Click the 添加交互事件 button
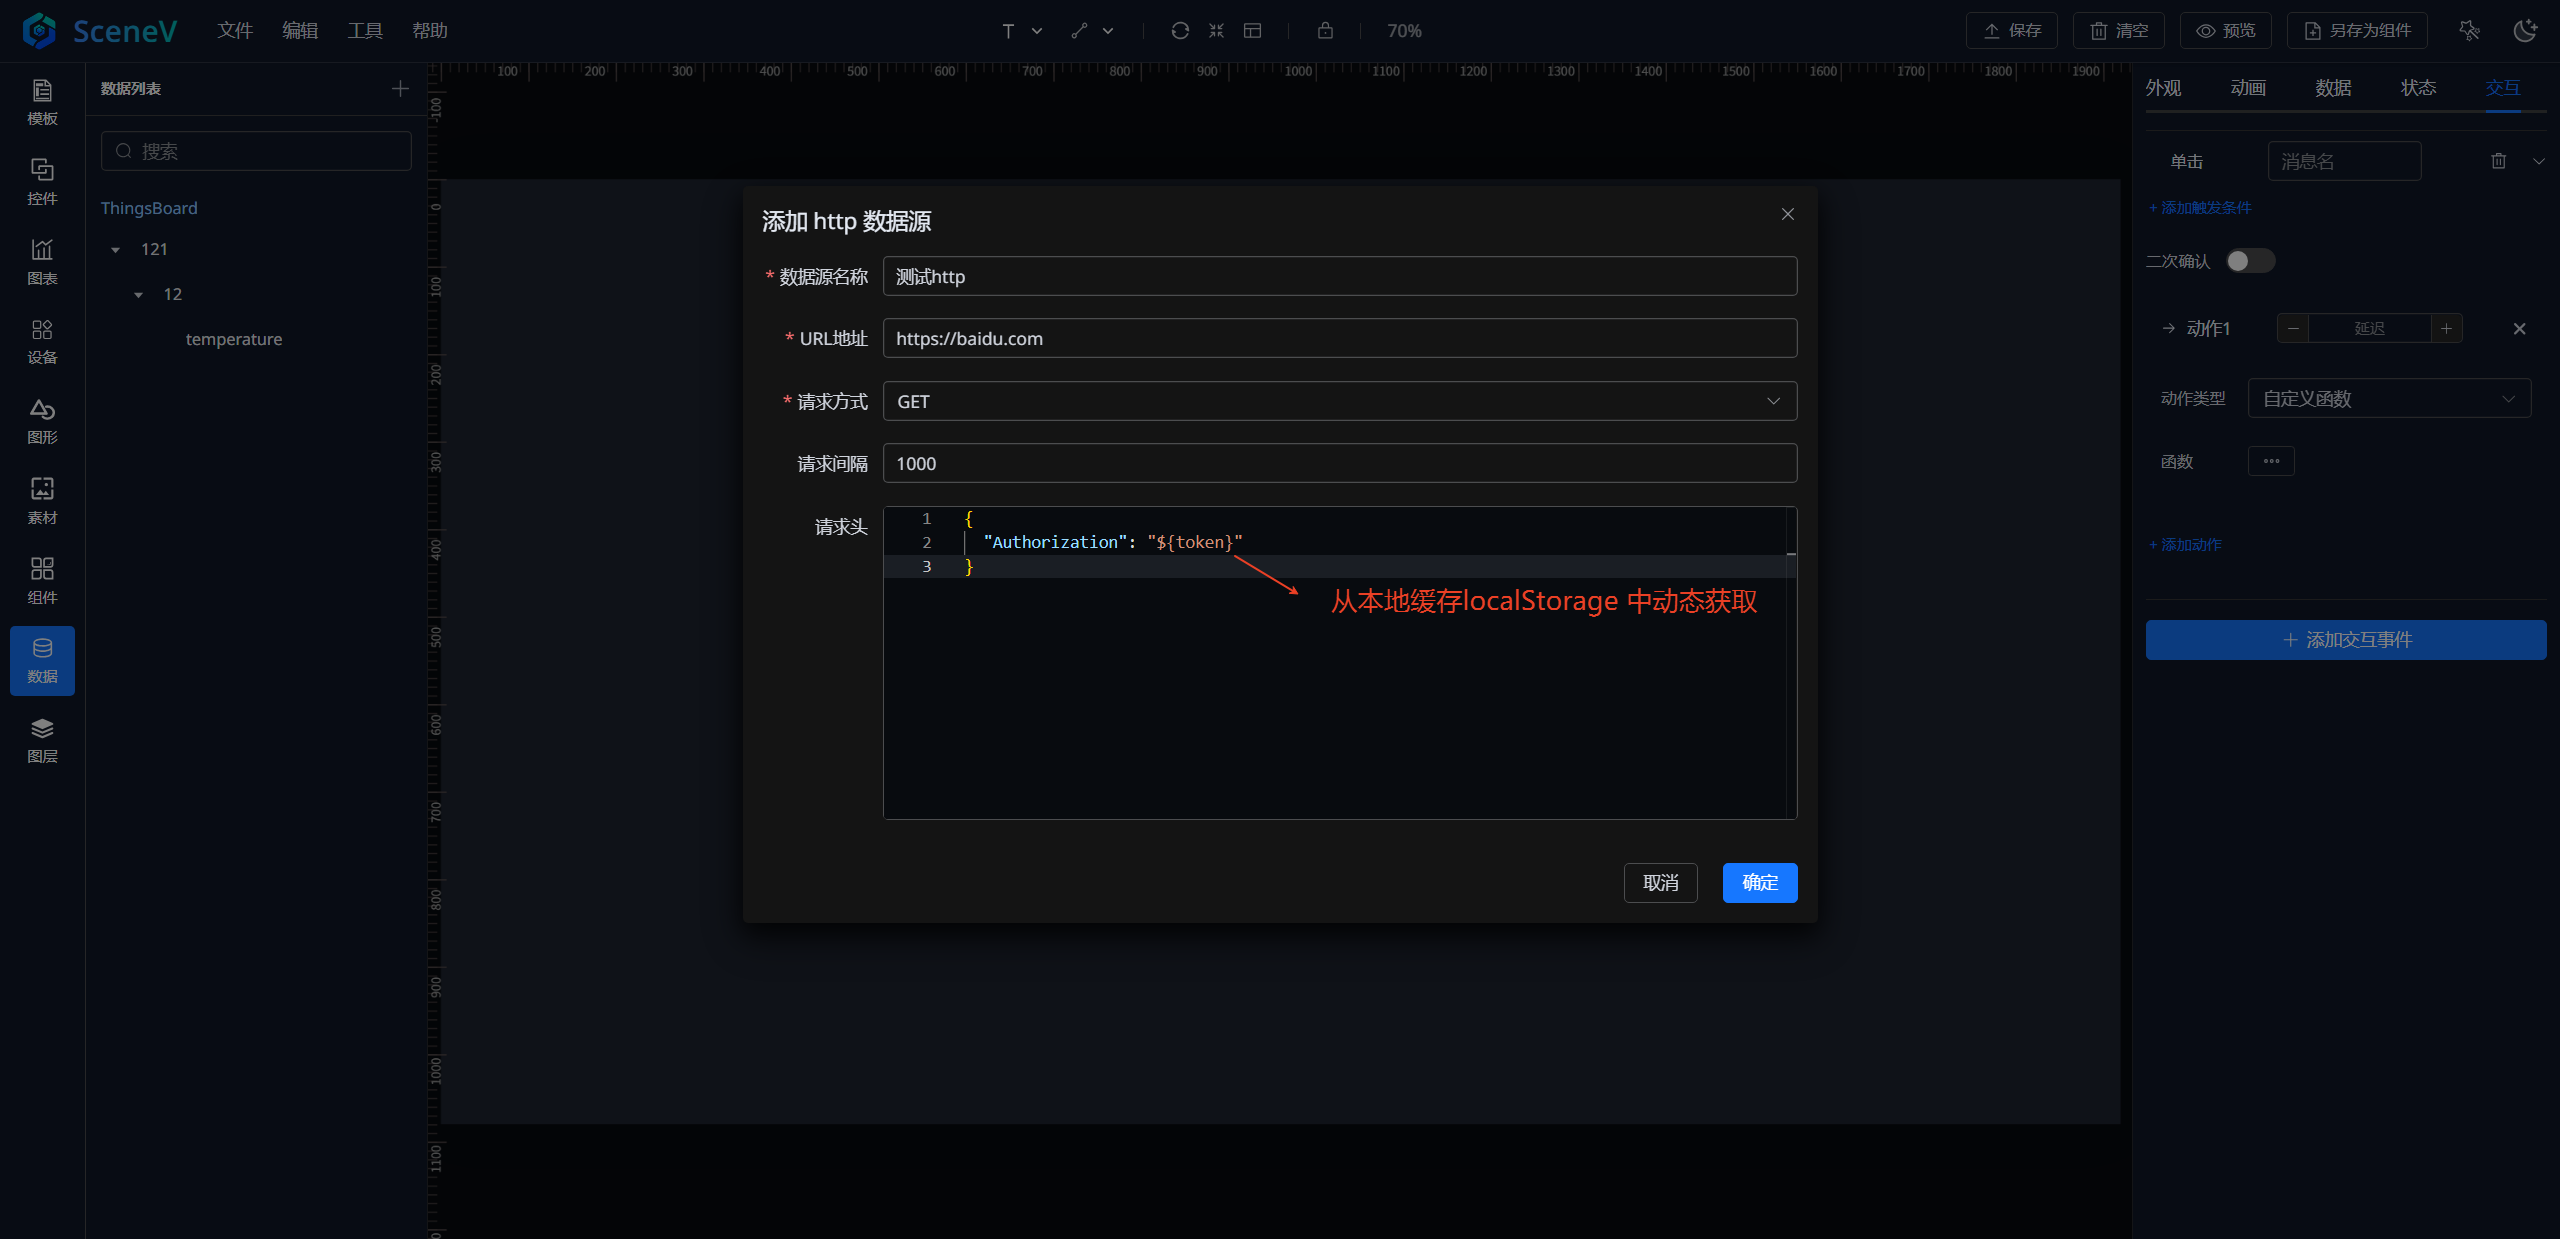Screen dimensions: 2560x1239 2345,640
